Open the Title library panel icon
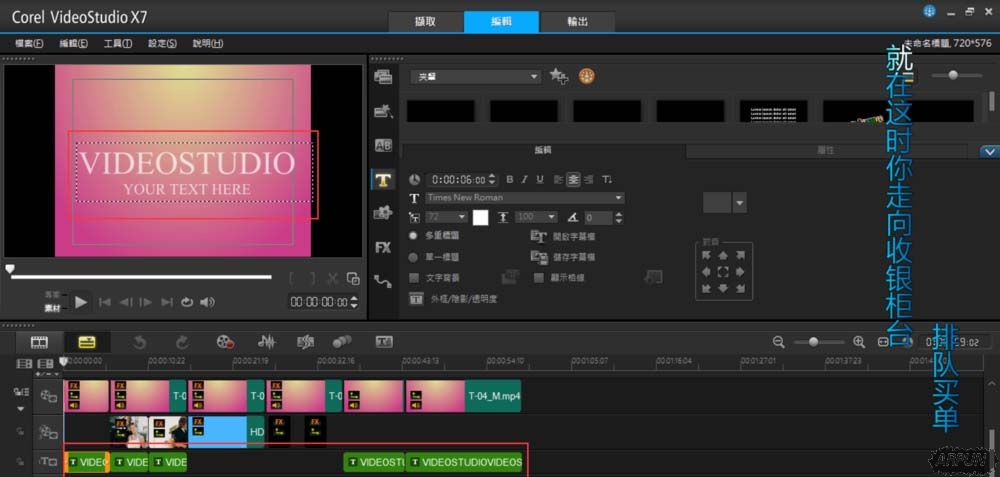Viewport: 1000px width, 477px height. pyautogui.click(x=383, y=180)
